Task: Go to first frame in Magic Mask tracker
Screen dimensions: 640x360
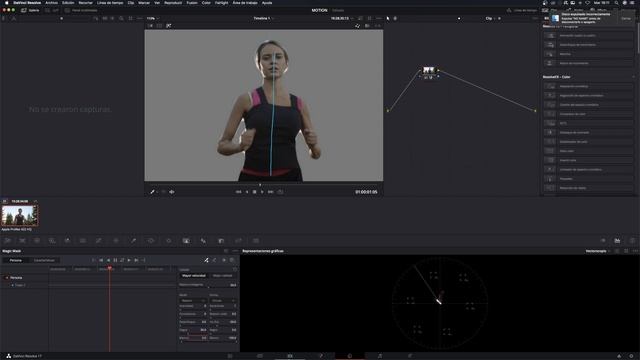Action: [x=94, y=260]
